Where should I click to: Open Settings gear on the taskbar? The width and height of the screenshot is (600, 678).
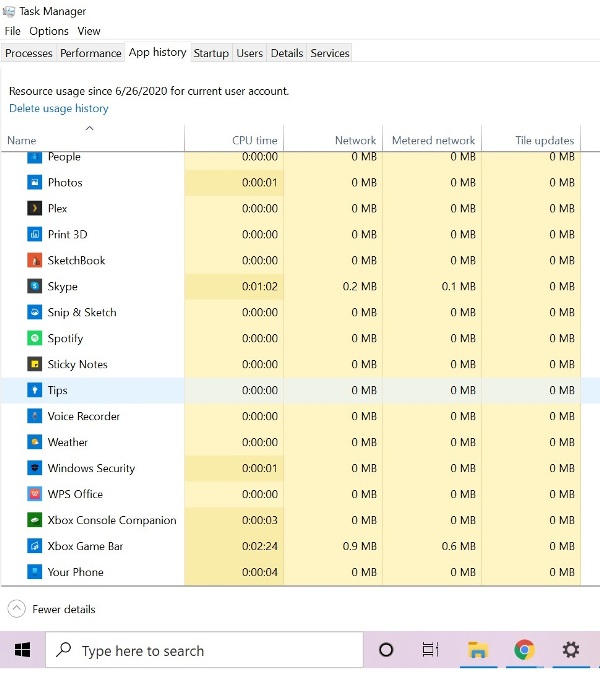[571, 649]
